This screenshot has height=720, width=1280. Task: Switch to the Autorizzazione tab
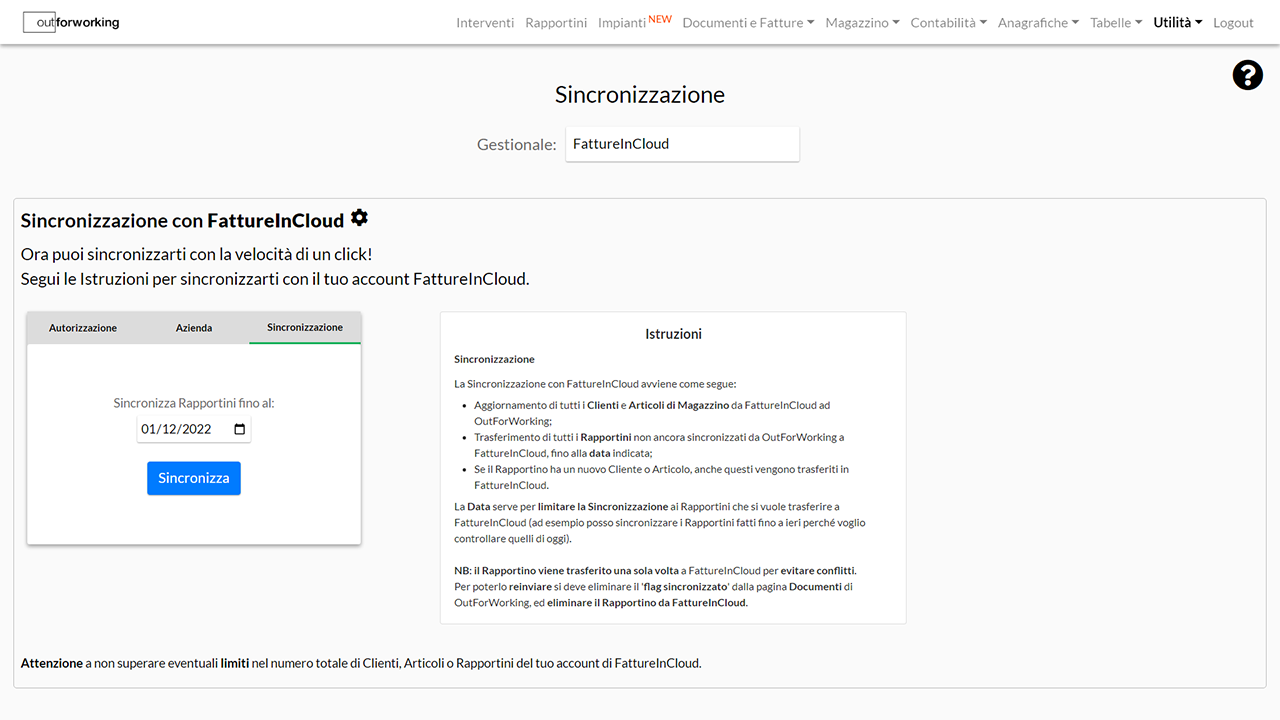[83, 328]
